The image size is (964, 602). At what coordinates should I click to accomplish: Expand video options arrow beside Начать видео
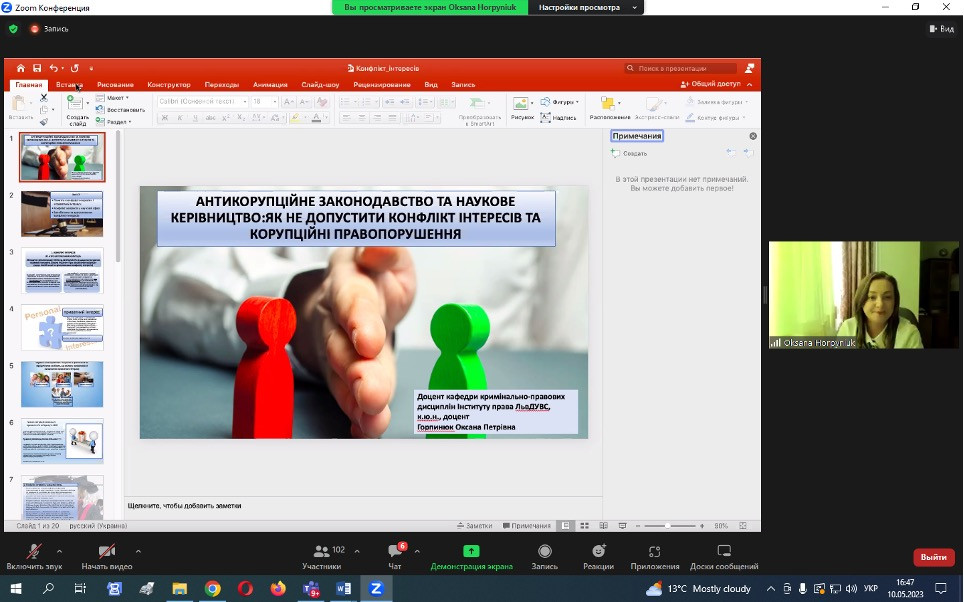pyautogui.click(x=138, y=551)
